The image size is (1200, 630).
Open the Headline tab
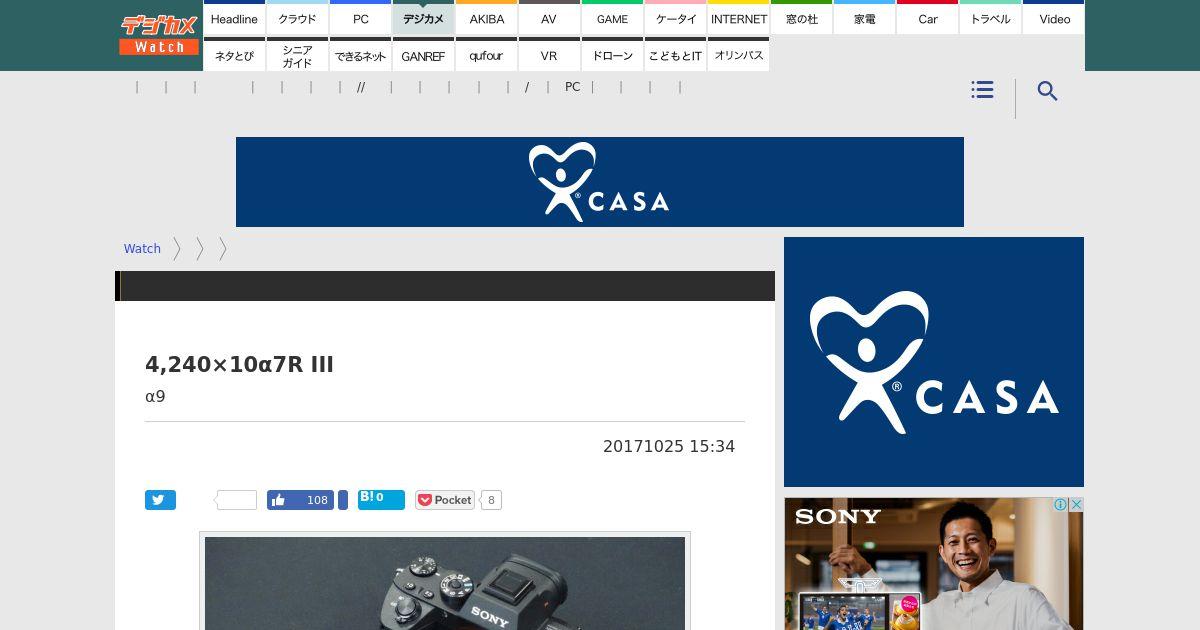[234, 18]
